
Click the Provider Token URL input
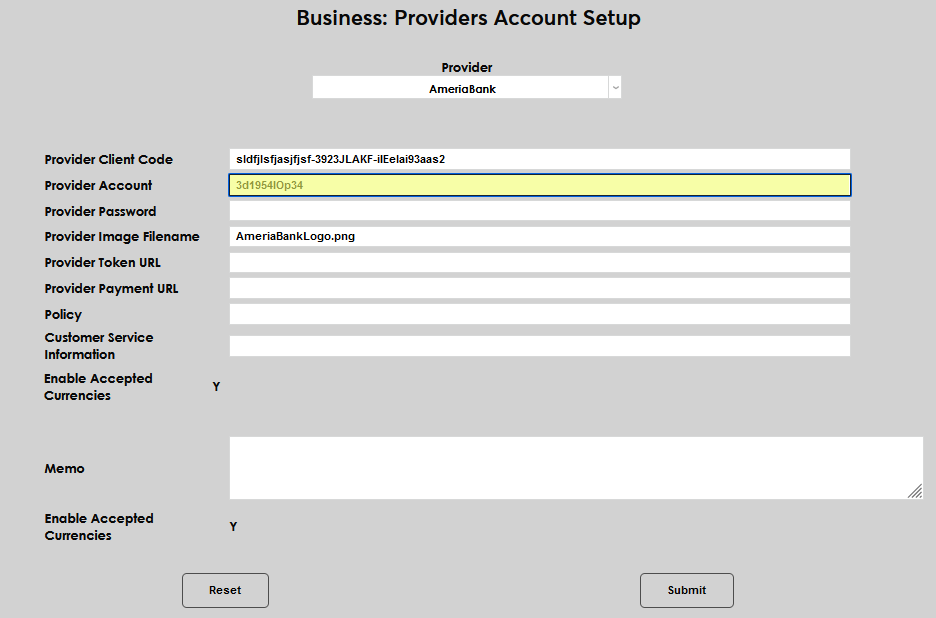coord(539,263)
